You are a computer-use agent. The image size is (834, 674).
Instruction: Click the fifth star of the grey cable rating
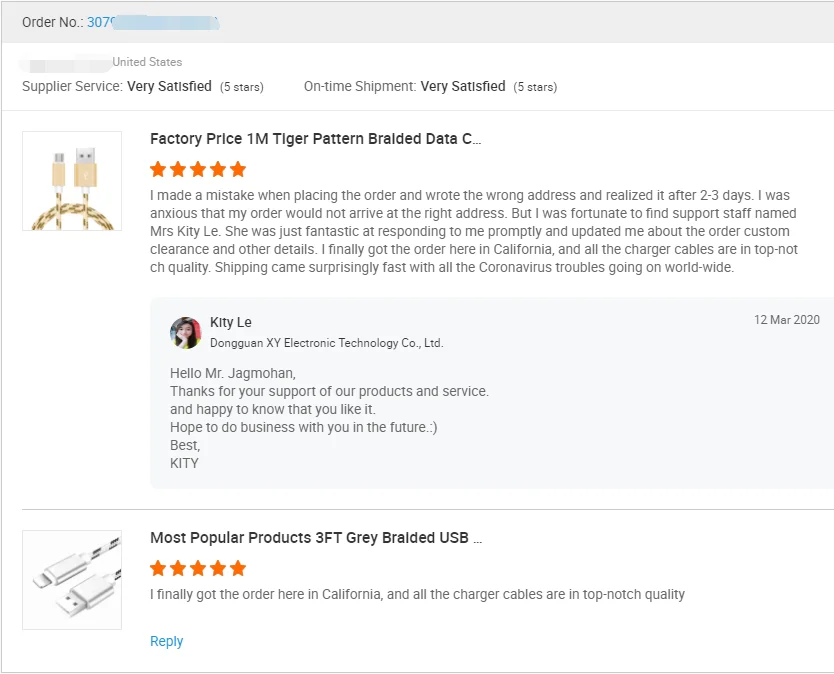pyautogui.click(x=237, y=568)
